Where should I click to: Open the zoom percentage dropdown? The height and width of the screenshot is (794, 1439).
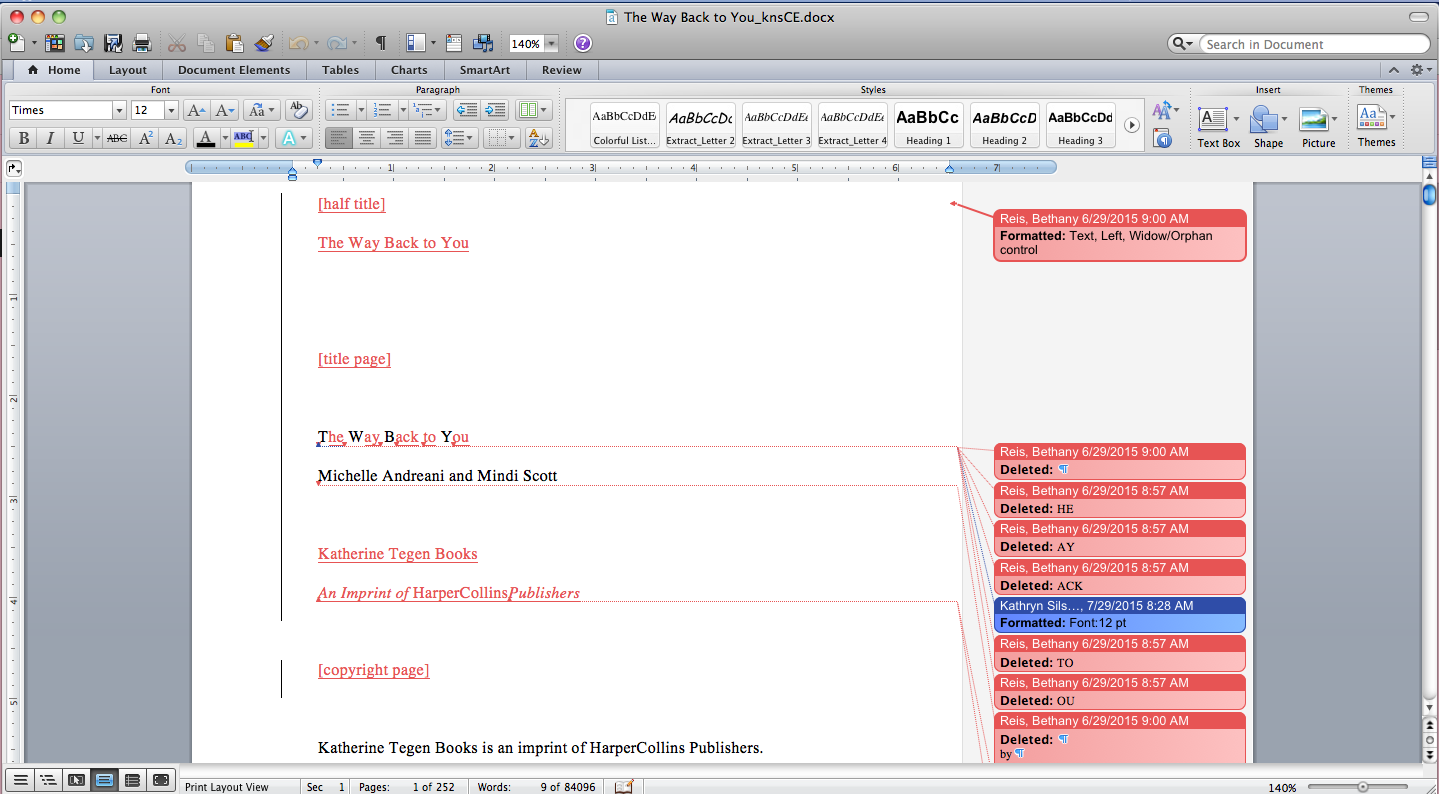click(552, 44)
